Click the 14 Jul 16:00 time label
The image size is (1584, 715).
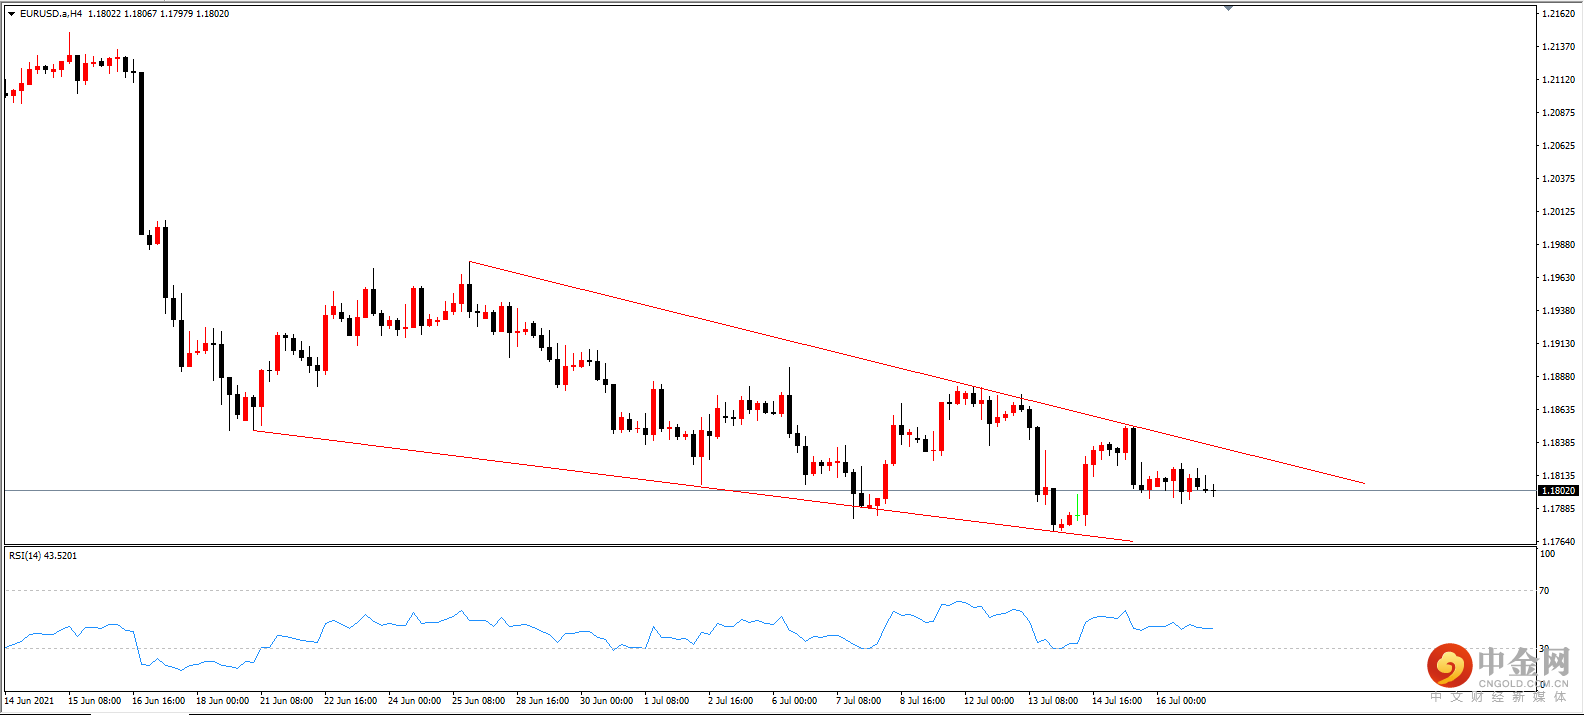tap(1117, 701)
